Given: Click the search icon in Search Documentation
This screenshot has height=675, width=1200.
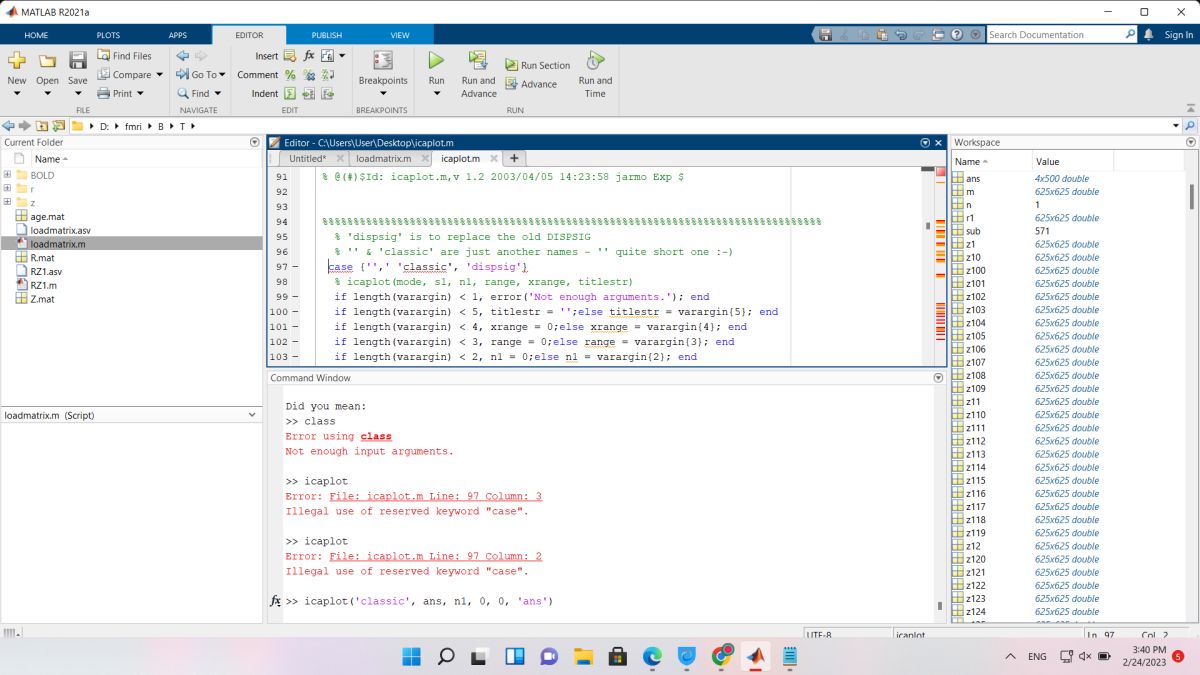Looking at the screenshot, I should (1130, 34).
